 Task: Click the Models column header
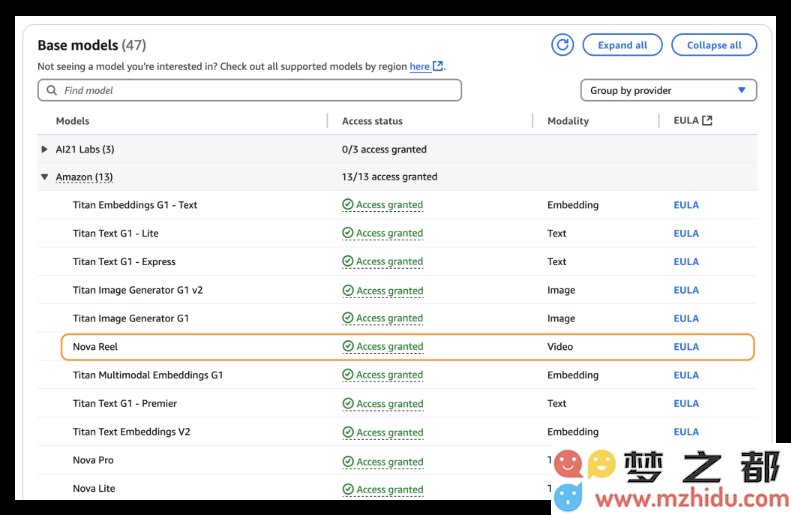point(73,121)
